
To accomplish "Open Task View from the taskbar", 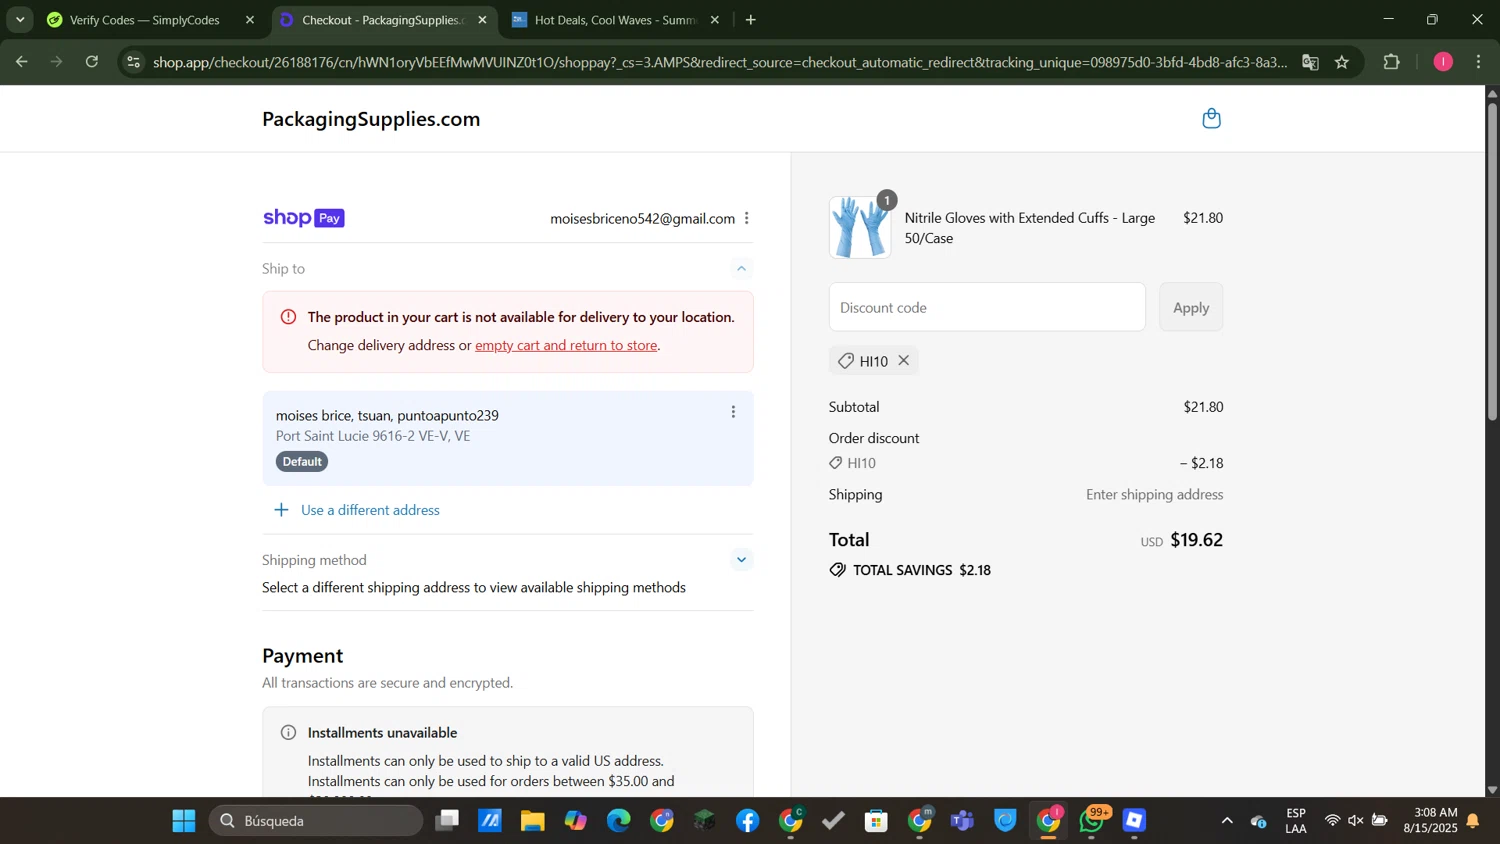I will pyautogui.click(x=447, y=821).
